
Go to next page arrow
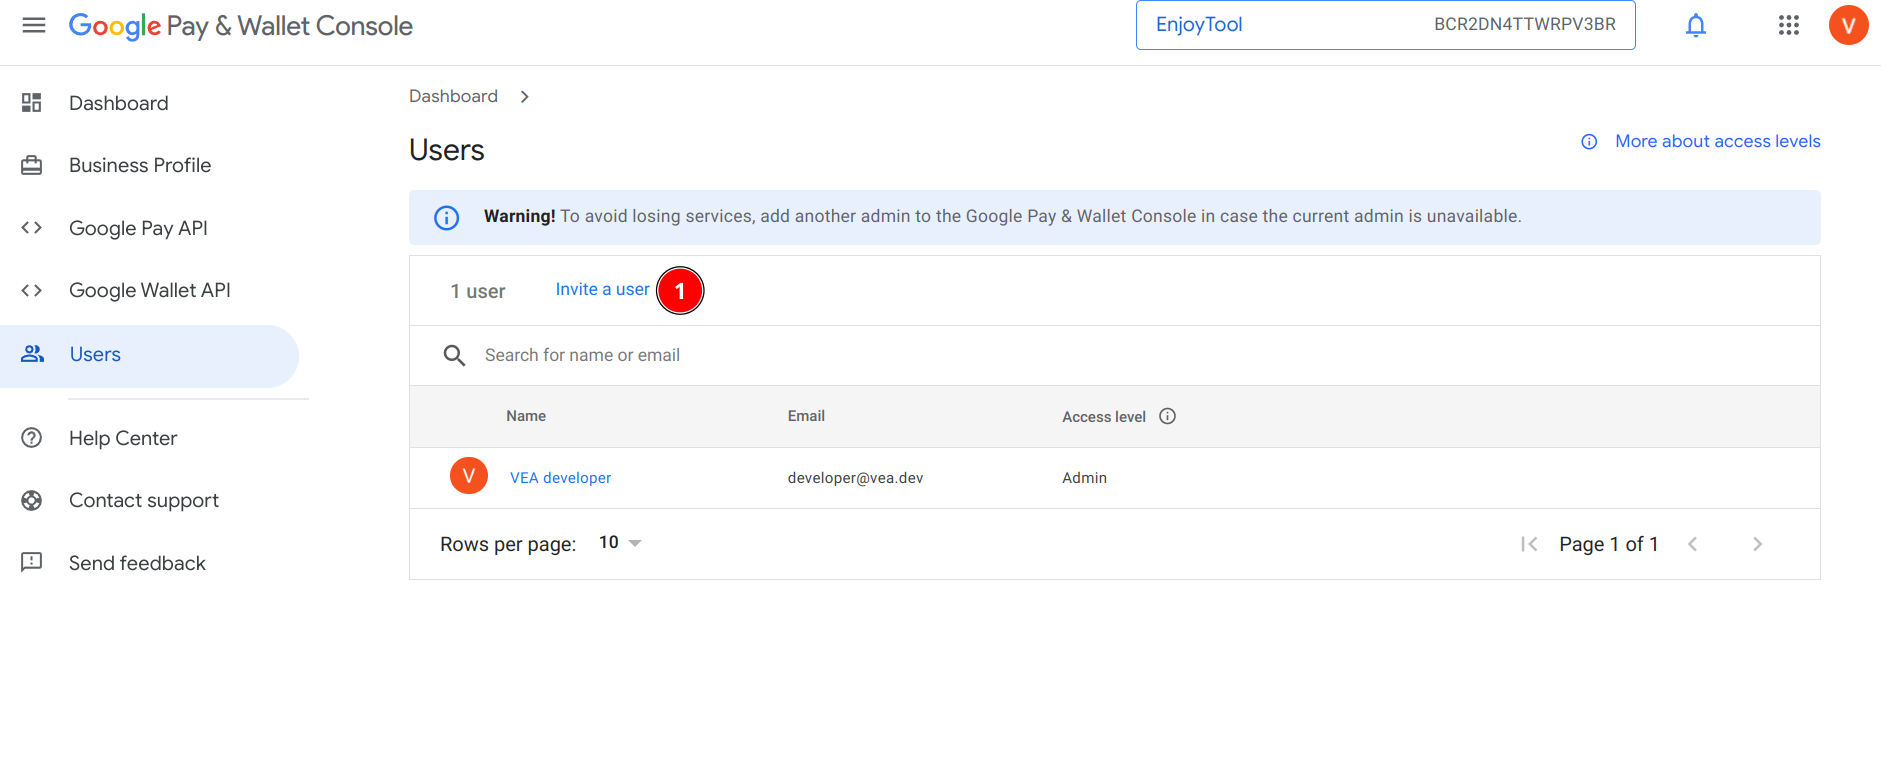click(x=1757, y=544)
